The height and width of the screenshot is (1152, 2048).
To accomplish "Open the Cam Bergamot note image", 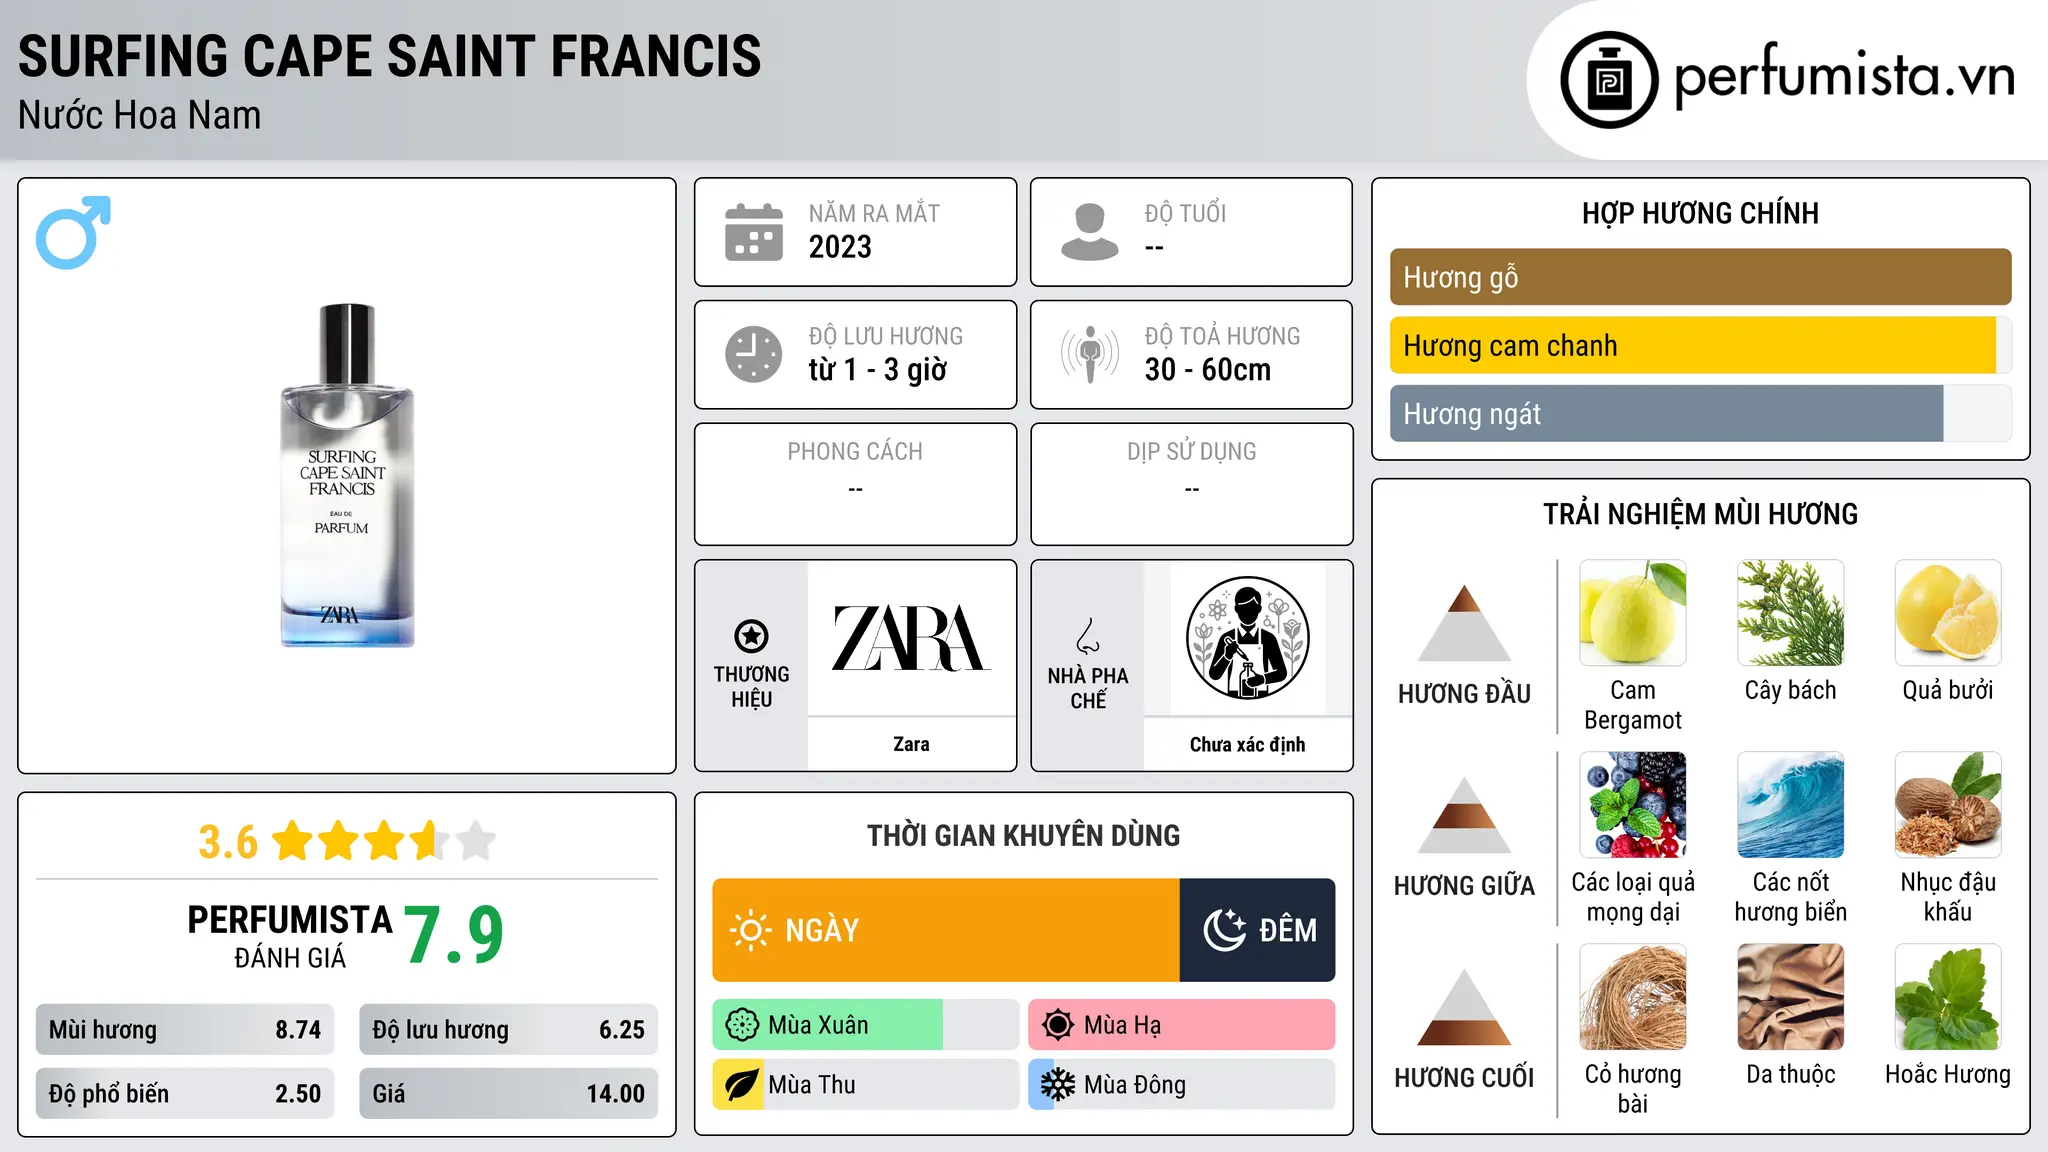I will [x=1633, y=613].
